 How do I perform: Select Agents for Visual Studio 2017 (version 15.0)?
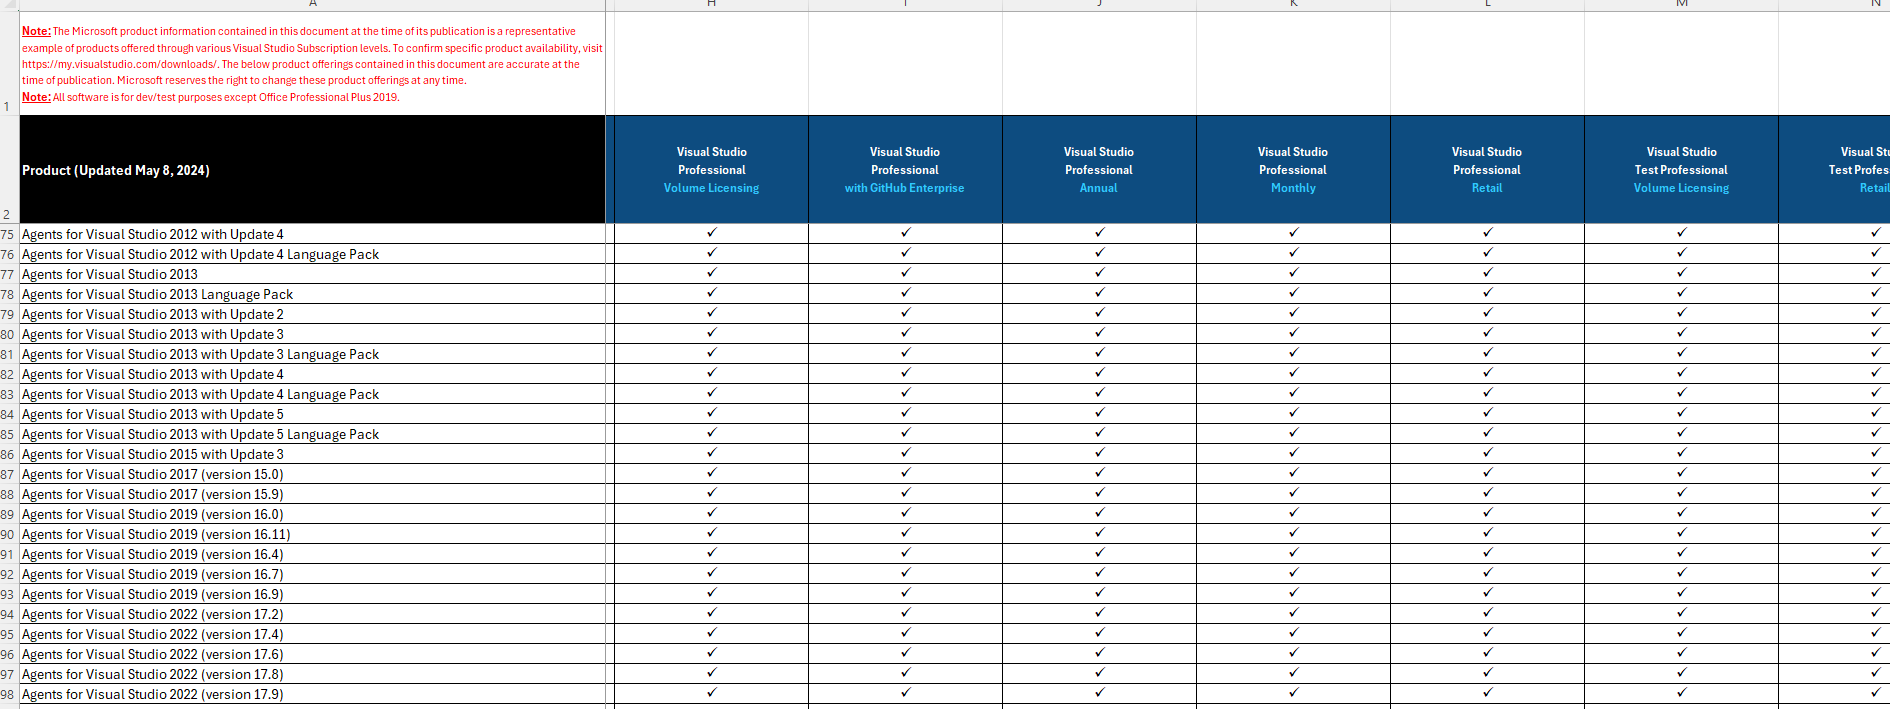[312, 474]
